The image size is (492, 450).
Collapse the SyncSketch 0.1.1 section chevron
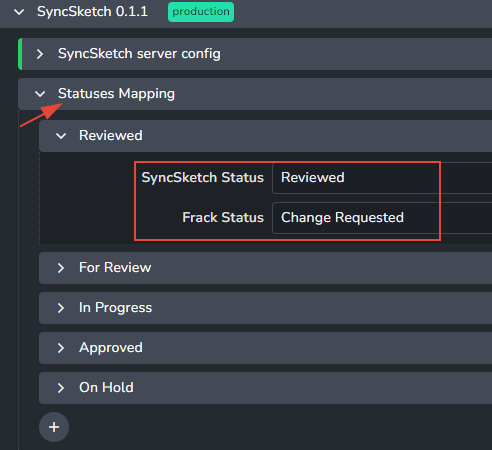[19, 12]
